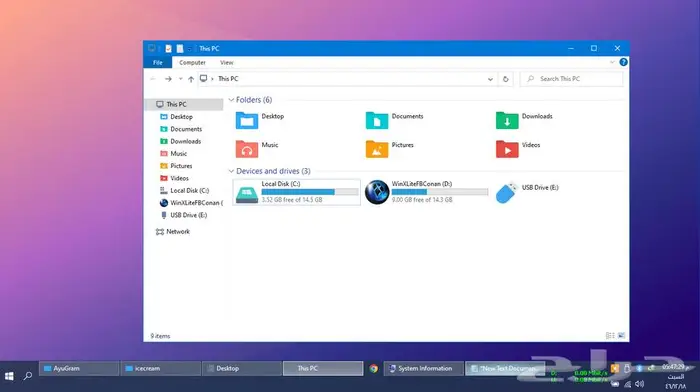The height and width of the screenshot is (392, 700).
Task: Open the network icon in the system tray
Action: click(x=627, y=384)
